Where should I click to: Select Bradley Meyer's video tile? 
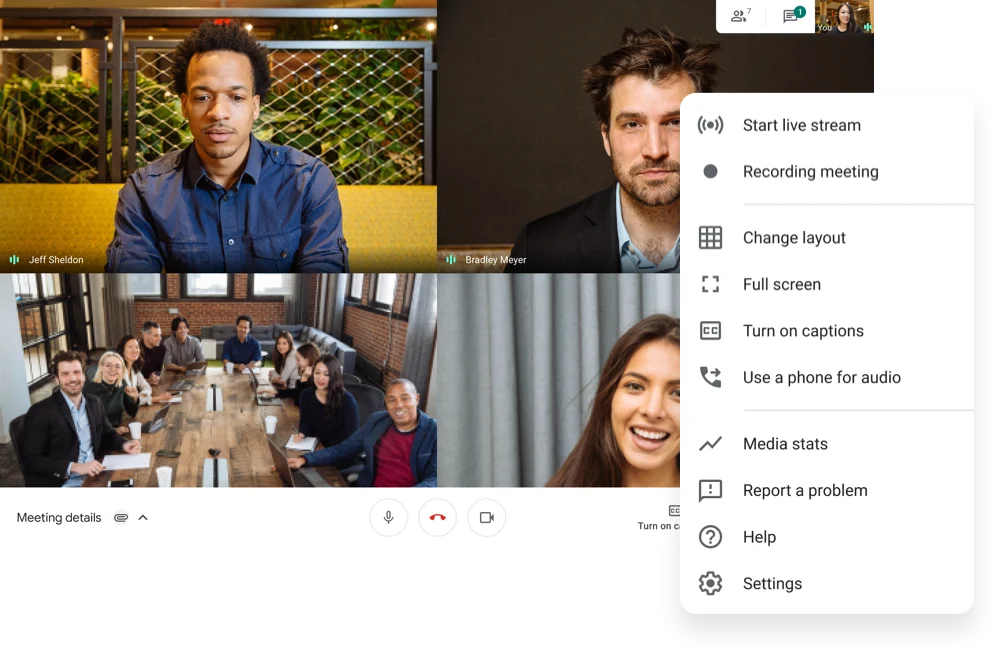[x=558, y=136]
